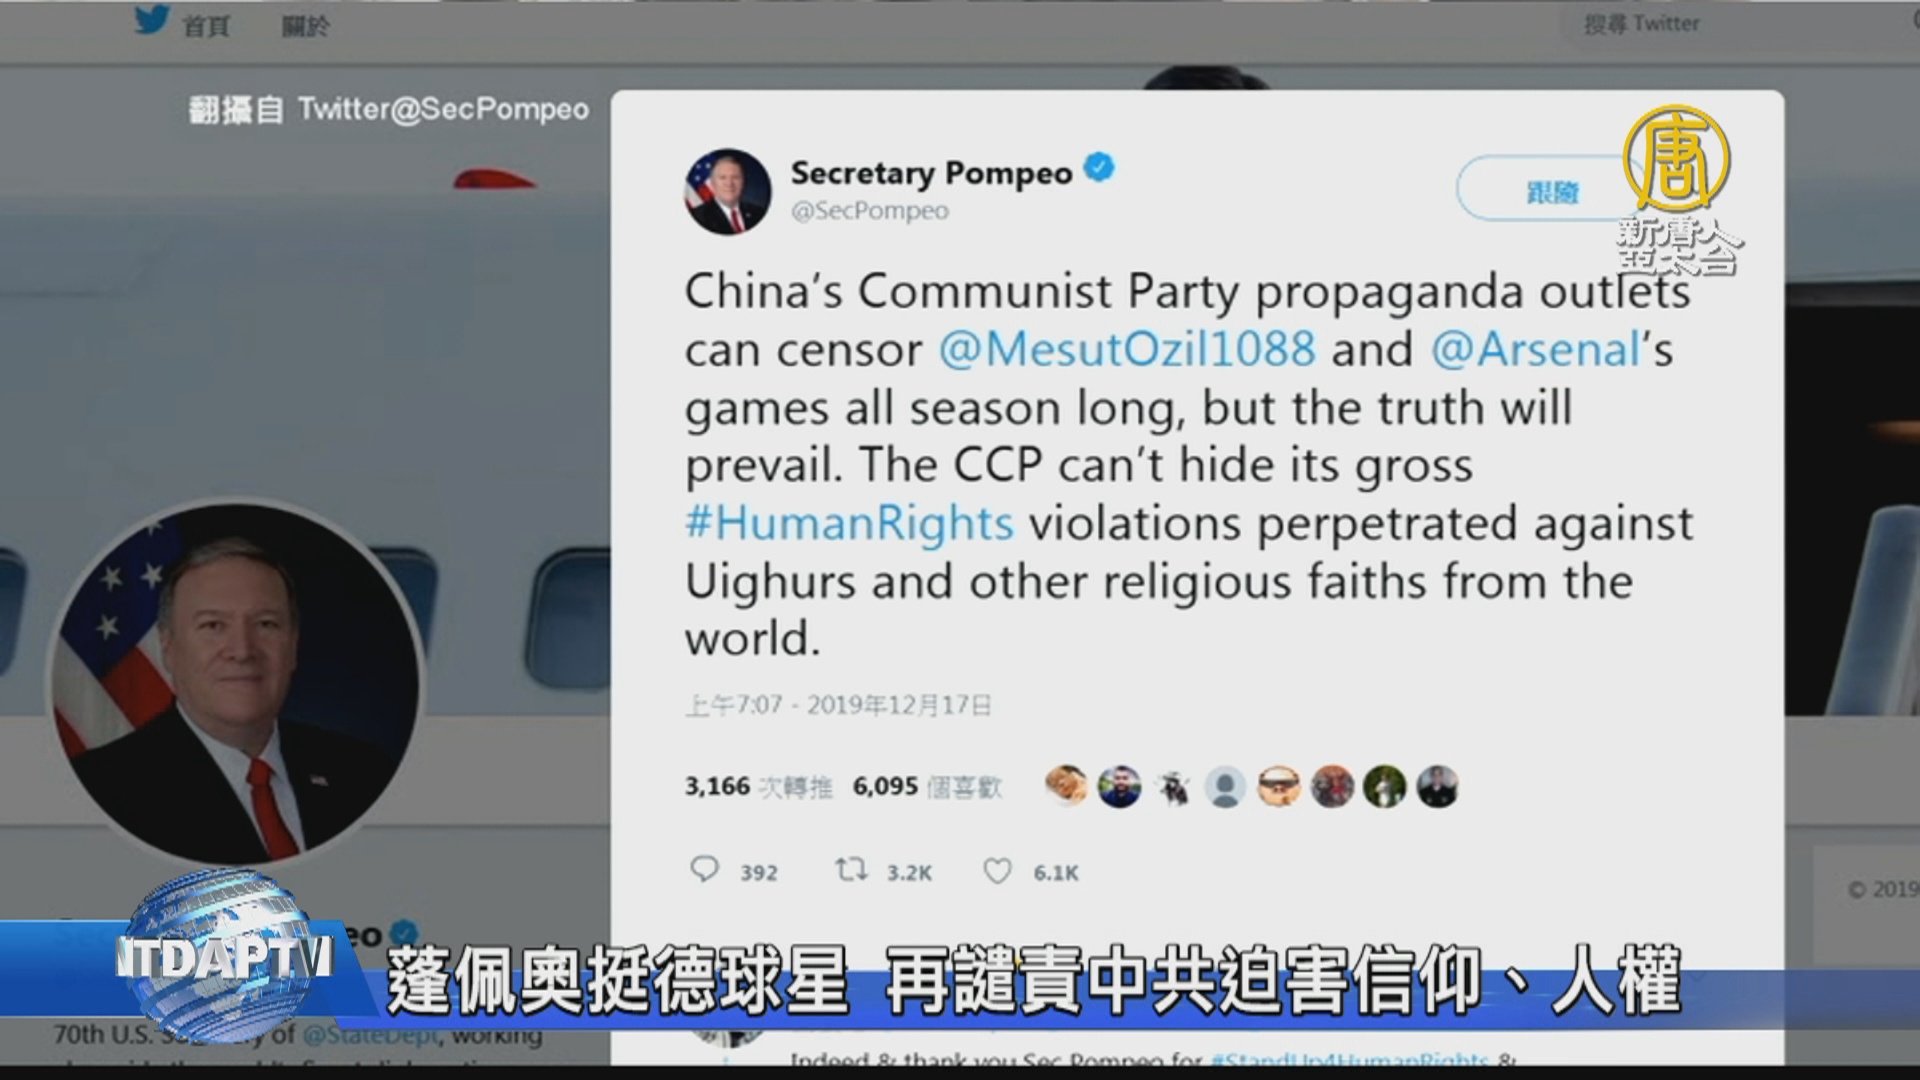Click the retweet arrows icon
Viewport: 1920px width, 1080px height.
tap(851, 871)
